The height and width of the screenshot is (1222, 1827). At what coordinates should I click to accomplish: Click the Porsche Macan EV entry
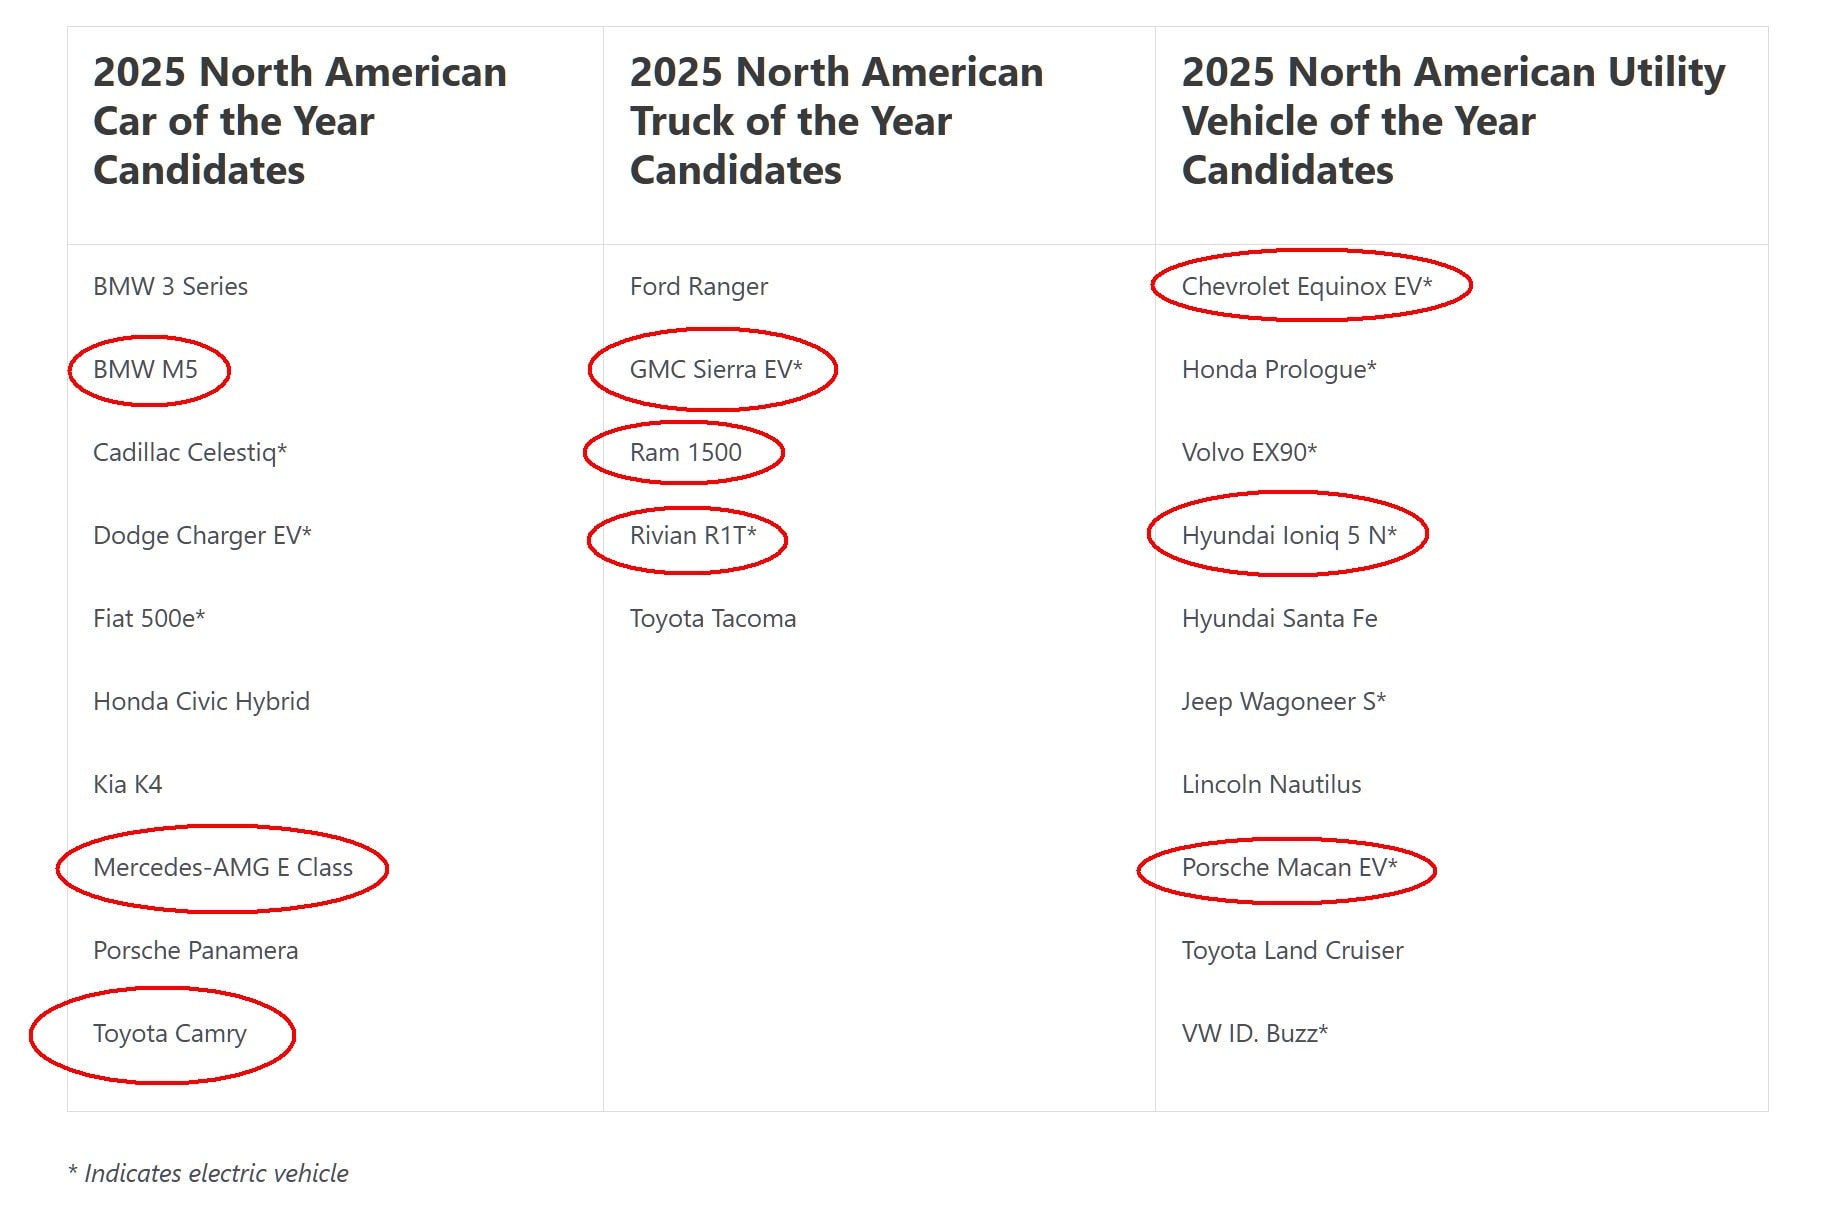1289,868
